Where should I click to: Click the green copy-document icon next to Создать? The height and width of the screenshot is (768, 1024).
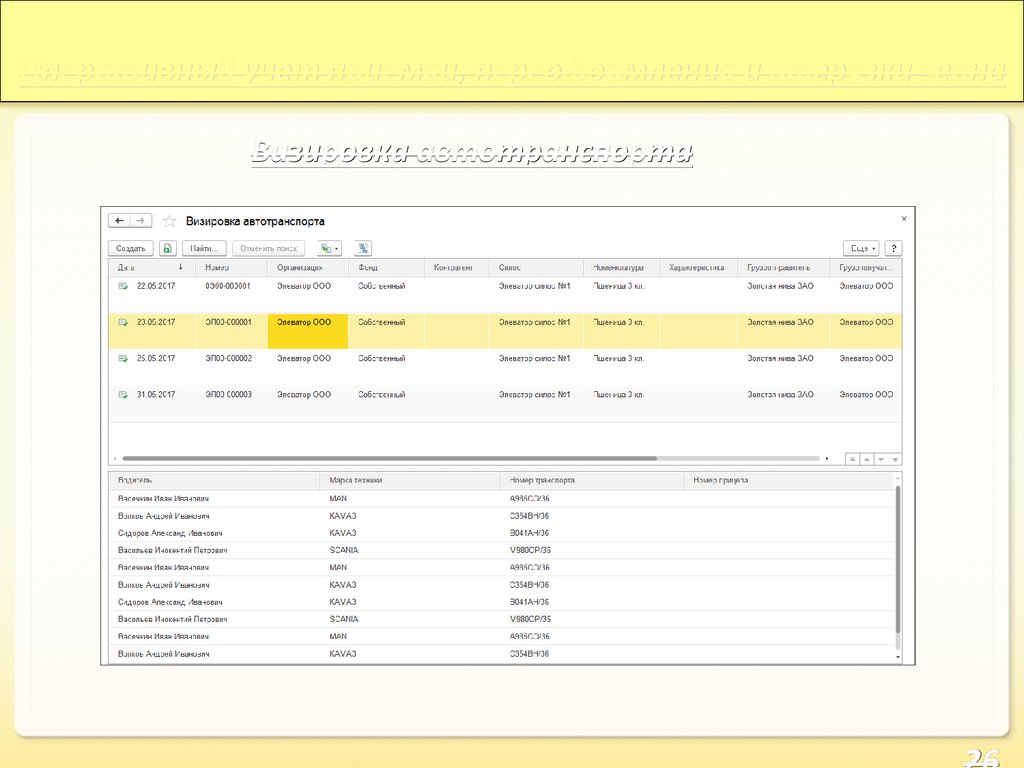coord(168,248)
